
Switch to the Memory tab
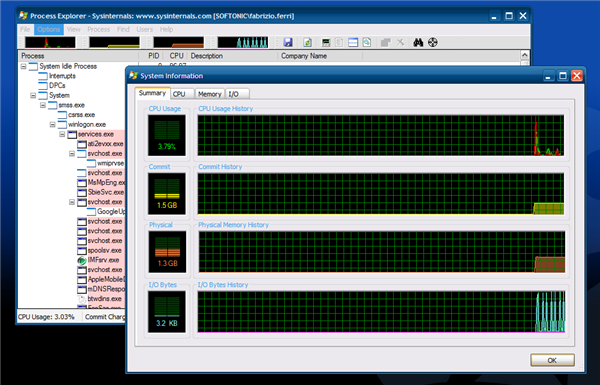pyautogui.click(x=210, y=94)
